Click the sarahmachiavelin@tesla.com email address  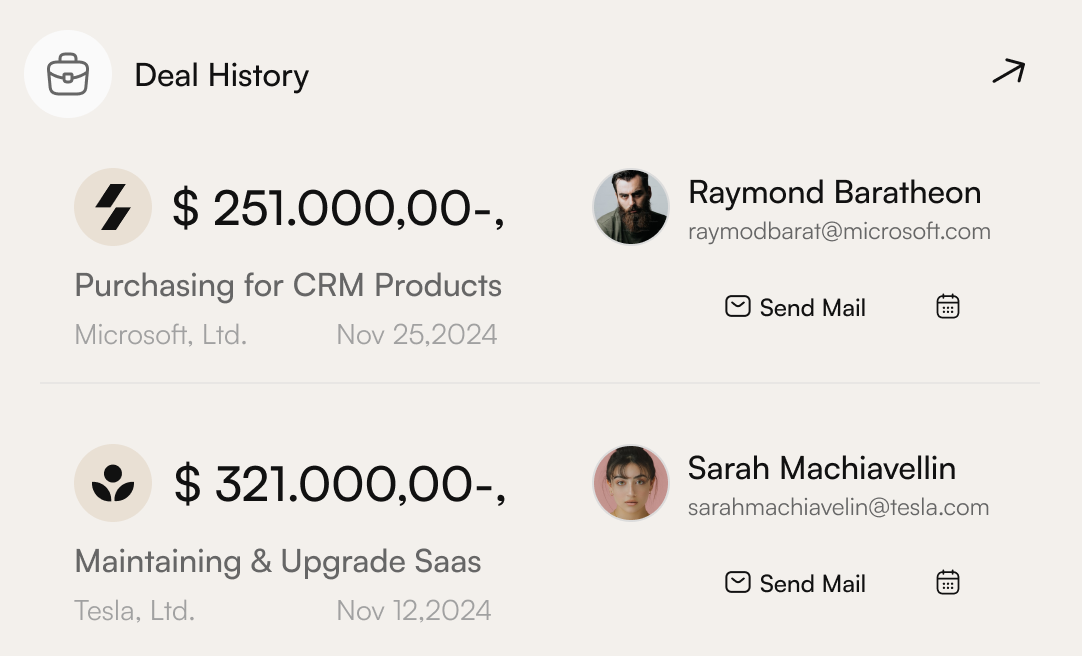pos(838,507)
